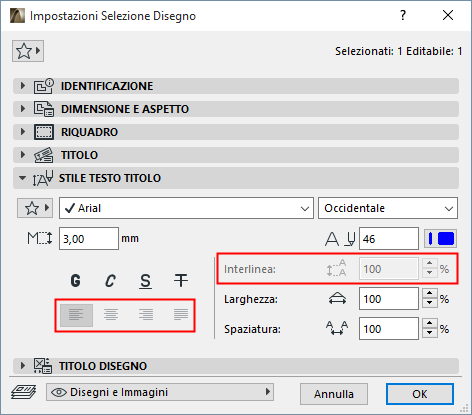472x415 pixels.
Task: Toggle underline (S) text style
Action: point(145,281)
